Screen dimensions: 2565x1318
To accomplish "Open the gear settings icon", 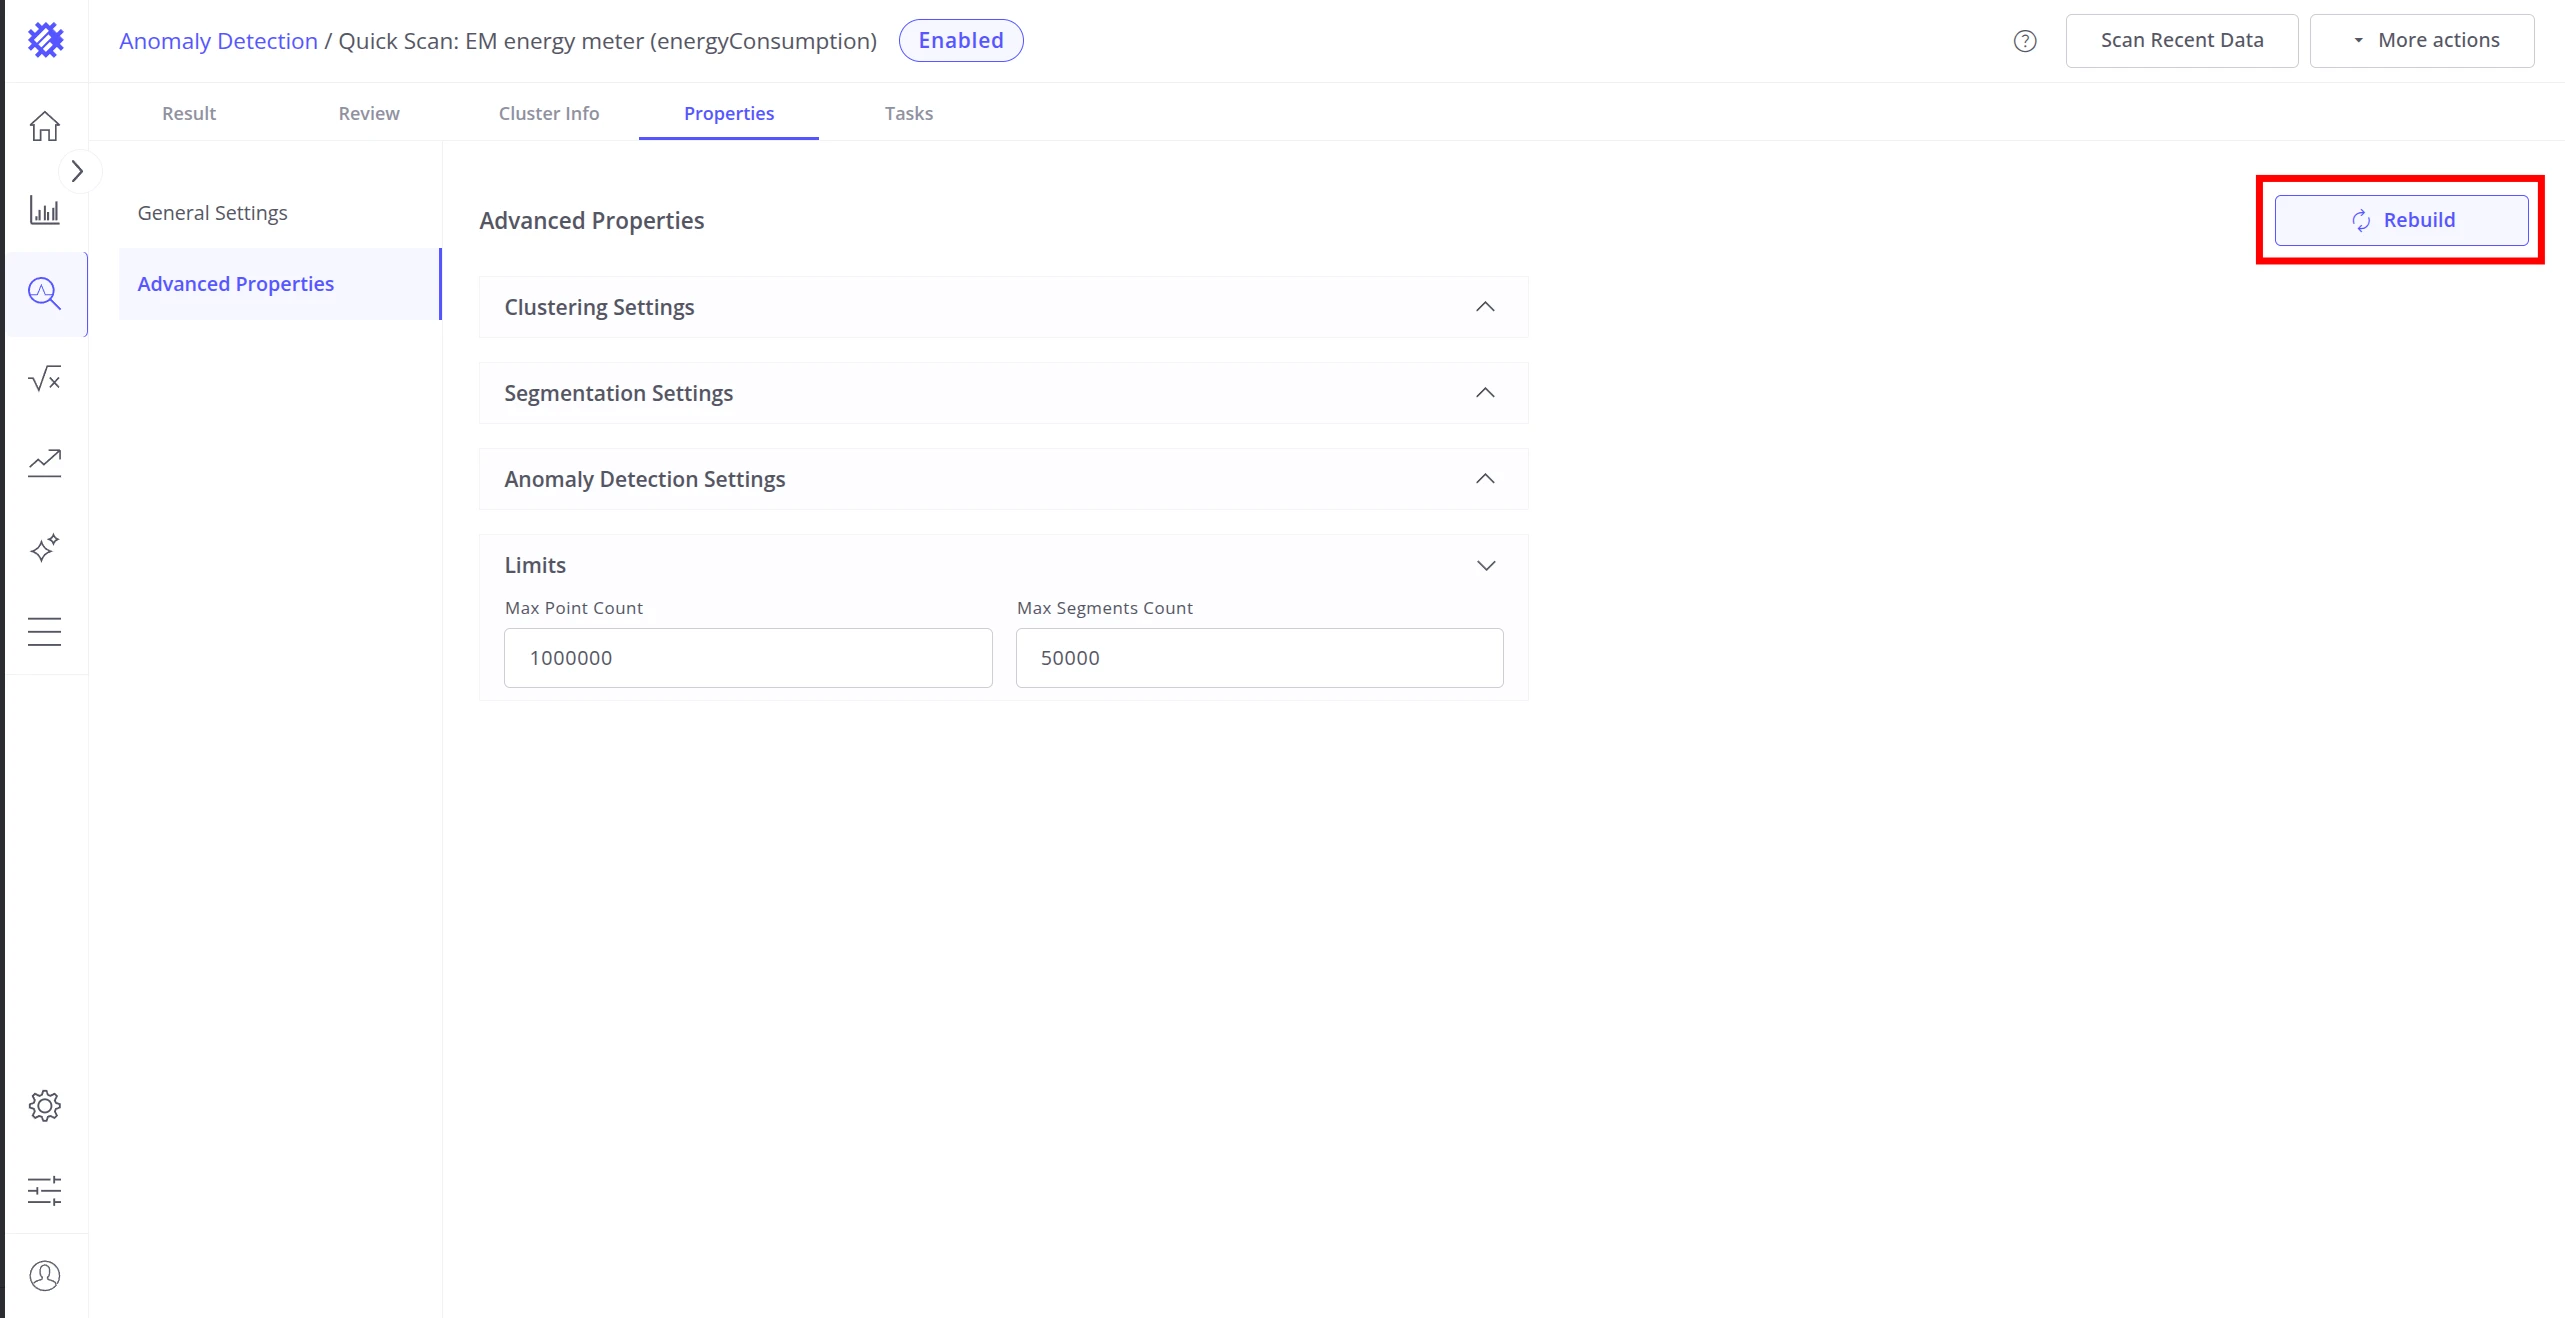I will 45,1106.
